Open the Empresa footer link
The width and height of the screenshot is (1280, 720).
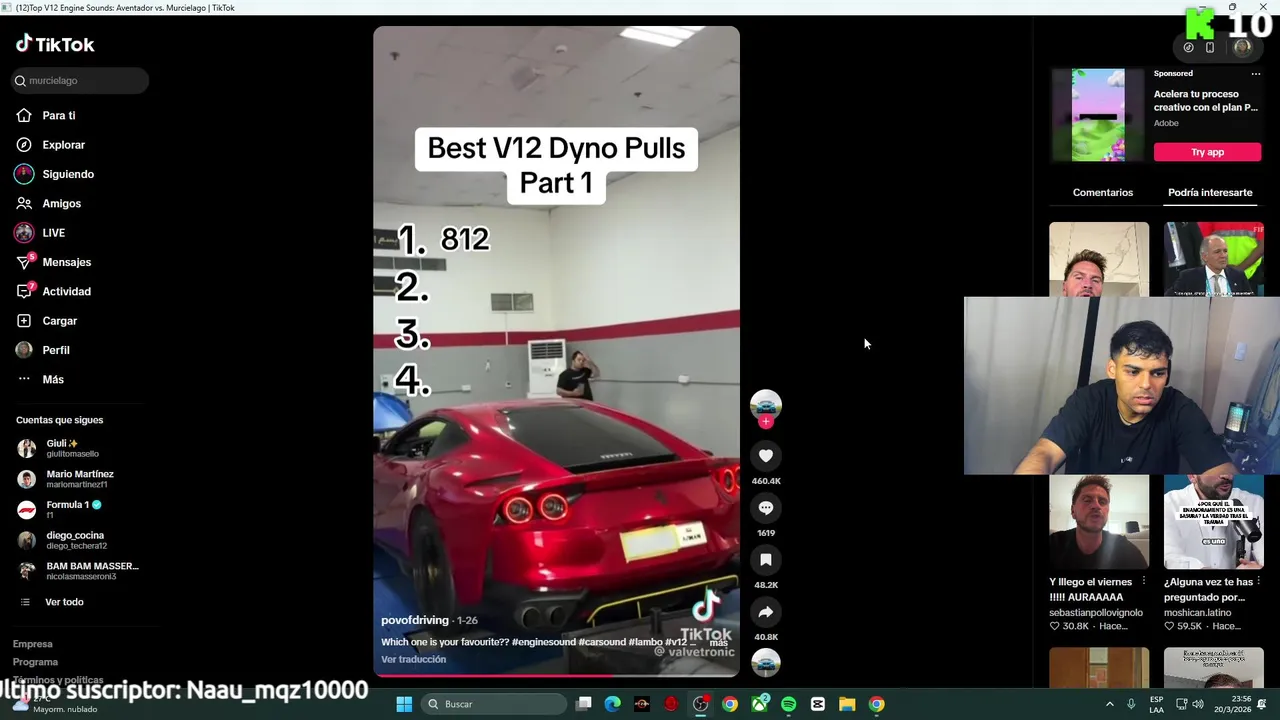[x=33, y=644]
